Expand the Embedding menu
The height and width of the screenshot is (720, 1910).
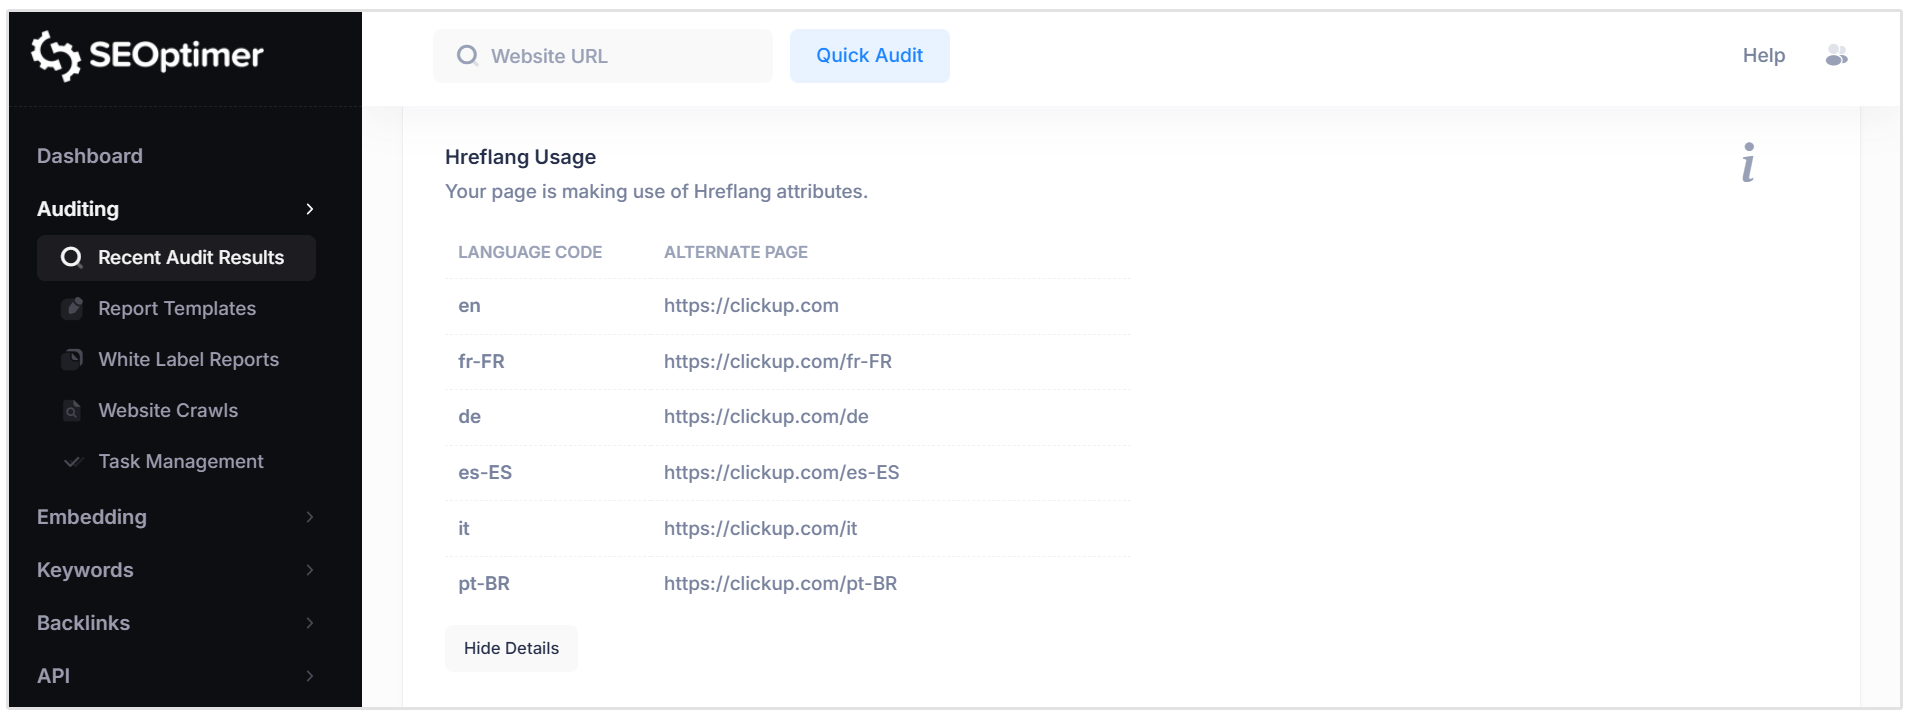(309, 517)
